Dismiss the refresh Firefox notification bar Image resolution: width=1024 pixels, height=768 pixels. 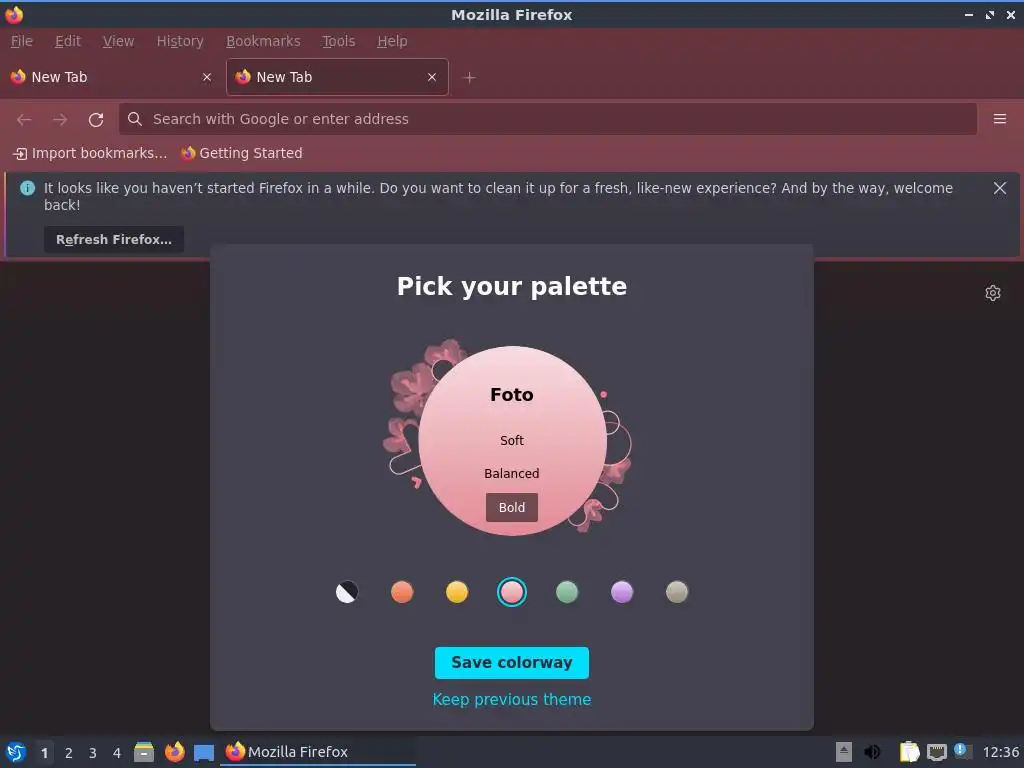(x=999, y=188)
